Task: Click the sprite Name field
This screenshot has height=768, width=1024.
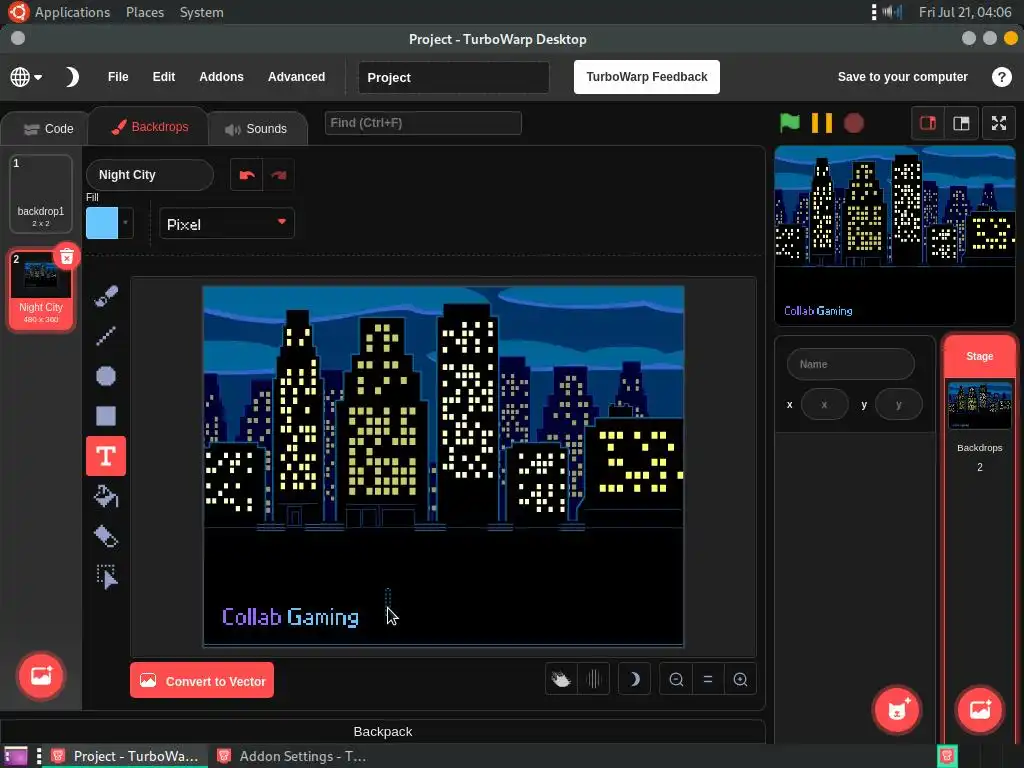Action: tap(850, 364)
